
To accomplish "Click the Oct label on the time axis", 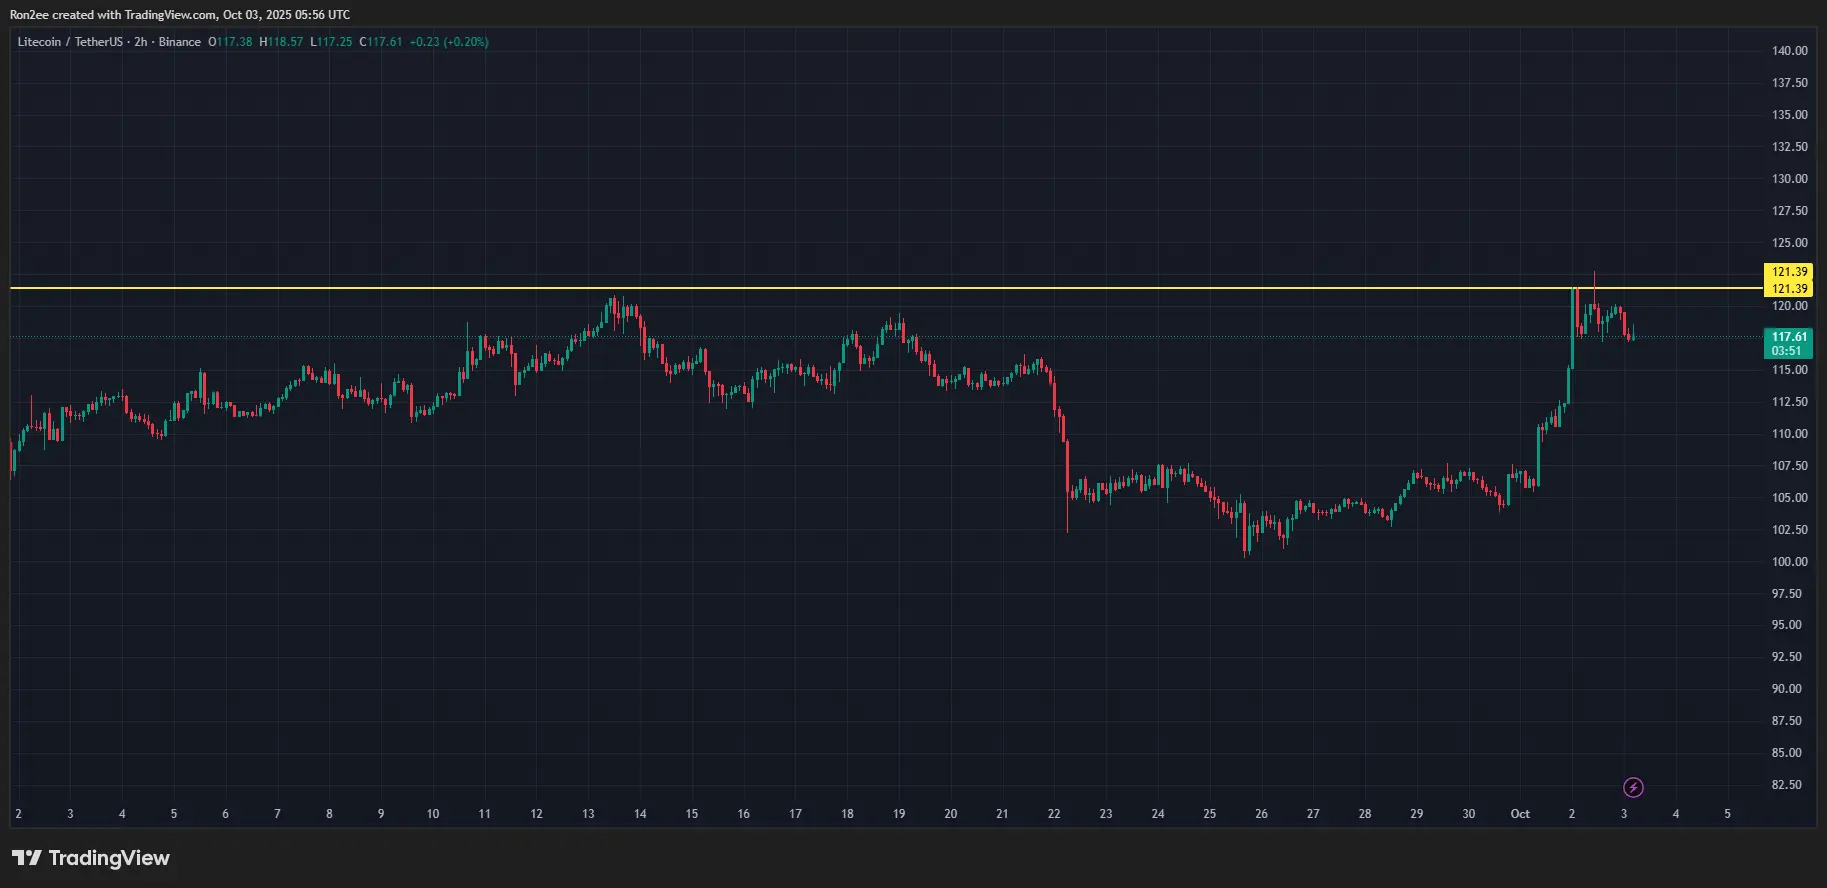I will (x=1519, y=814).
